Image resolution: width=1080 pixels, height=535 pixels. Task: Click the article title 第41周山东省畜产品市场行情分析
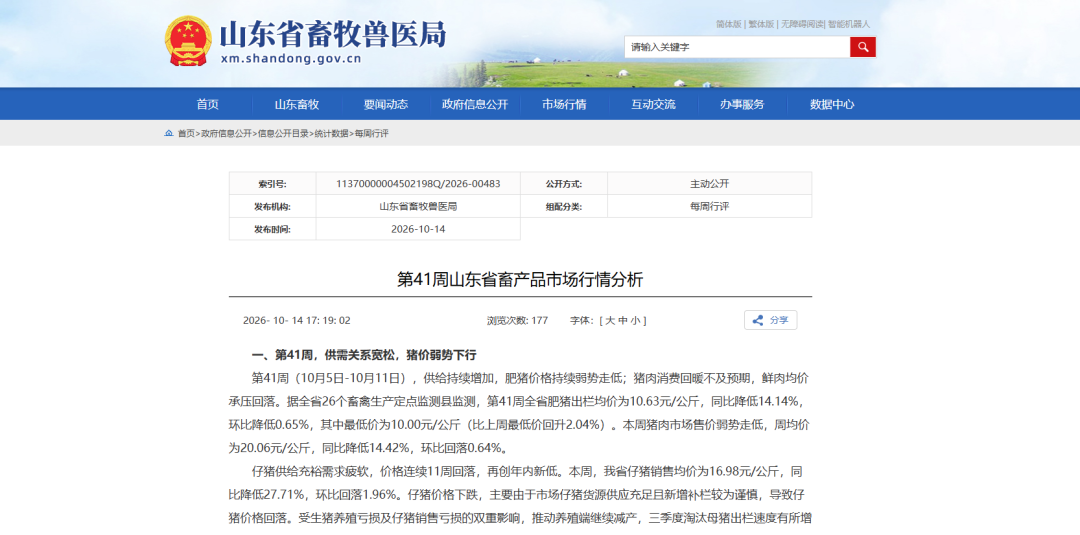coord(520,280)
